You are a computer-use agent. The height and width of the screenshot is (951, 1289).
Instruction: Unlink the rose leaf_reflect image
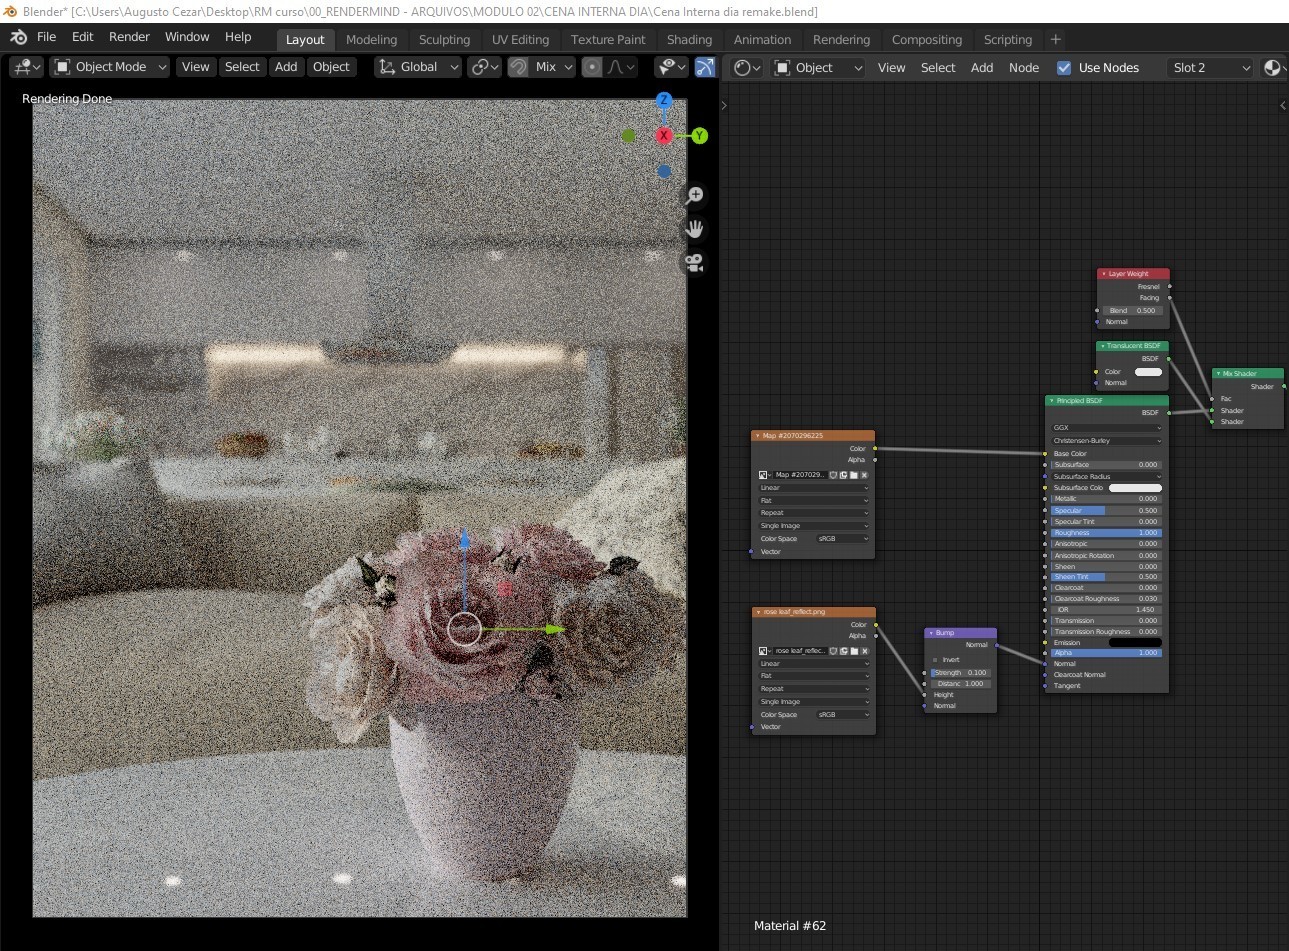click(865, 651)
